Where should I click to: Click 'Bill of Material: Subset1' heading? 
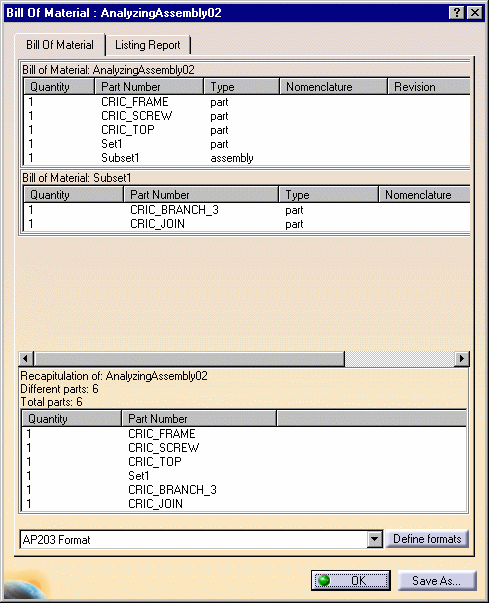point(77,178)
